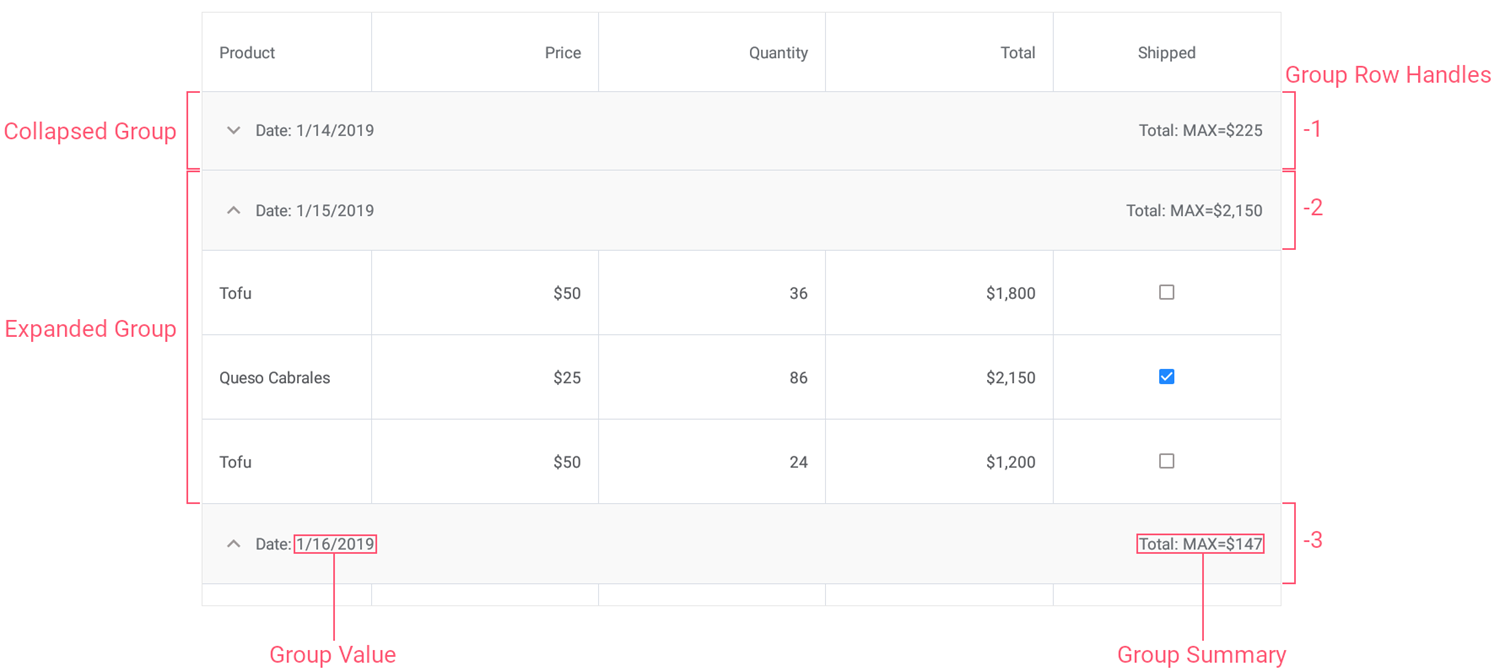
Task: Click the Quantity column header
Action: click(x=778, y=53)
